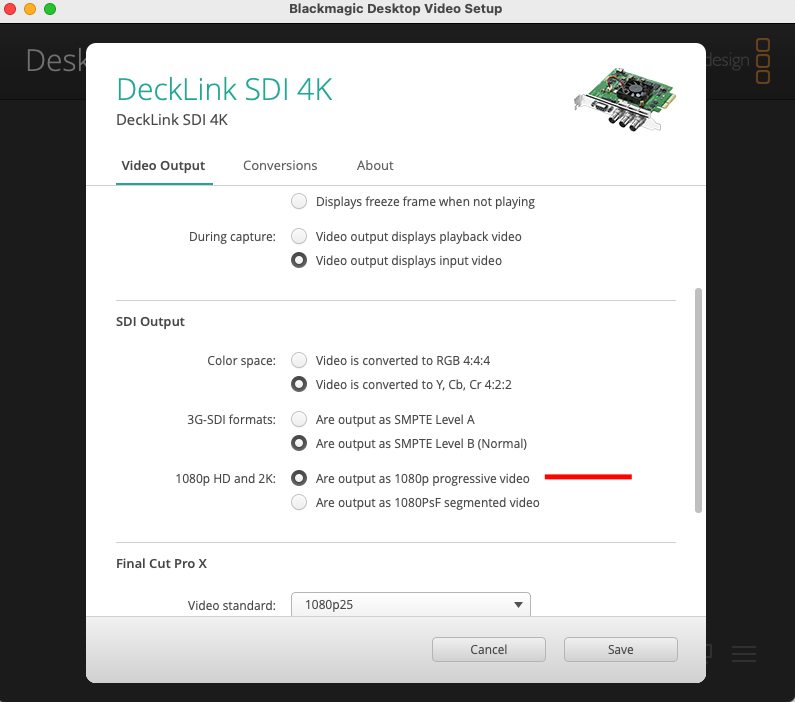The width and height of the screenshot is (795, 702).
Task: Set color space to RGB 4:4:4
Action: [299, 360]
